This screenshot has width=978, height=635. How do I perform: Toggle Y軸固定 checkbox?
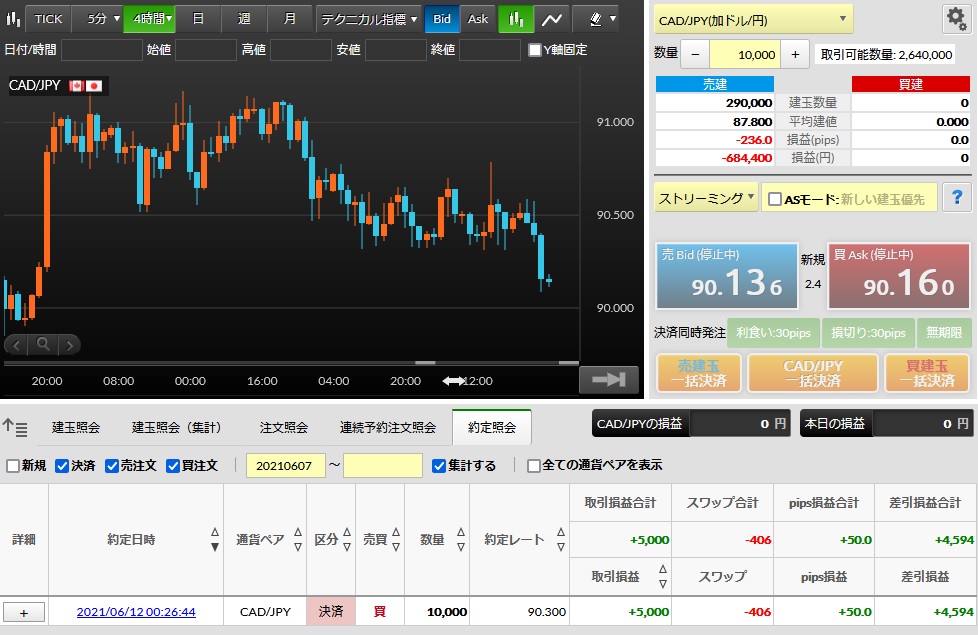(535, 50)
